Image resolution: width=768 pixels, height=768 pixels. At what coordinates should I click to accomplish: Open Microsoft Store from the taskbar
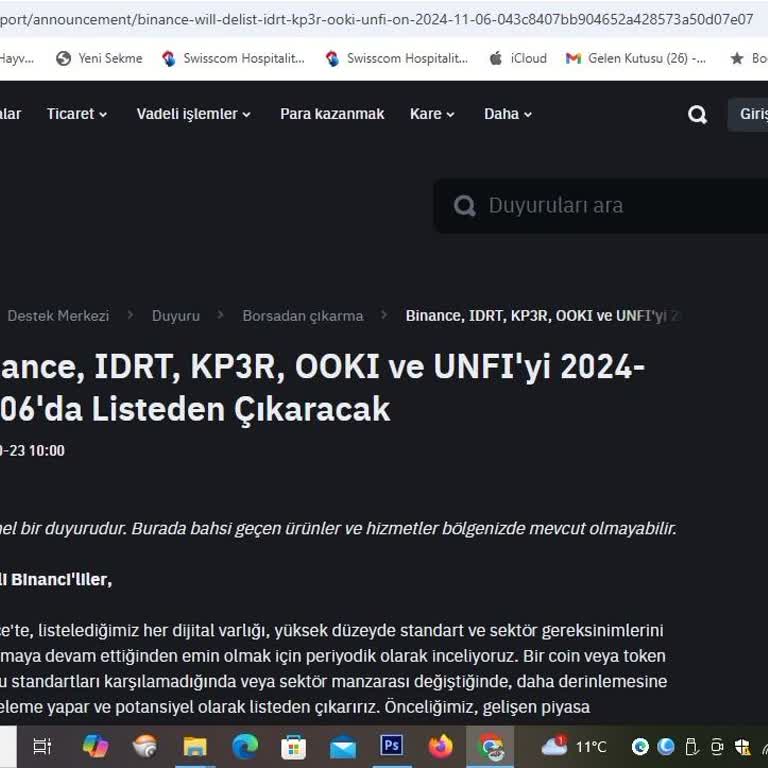(293, 747)
